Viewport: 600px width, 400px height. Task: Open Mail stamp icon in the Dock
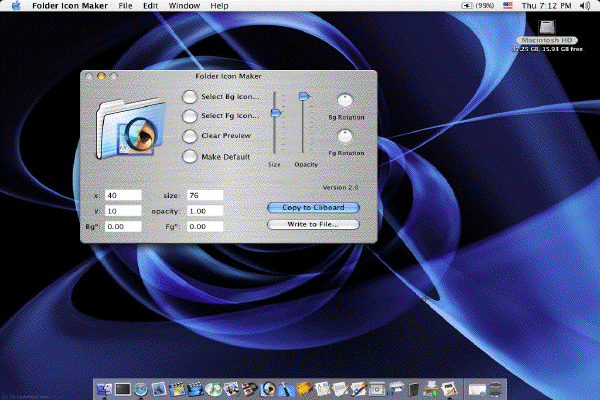(x=158, y=389)
